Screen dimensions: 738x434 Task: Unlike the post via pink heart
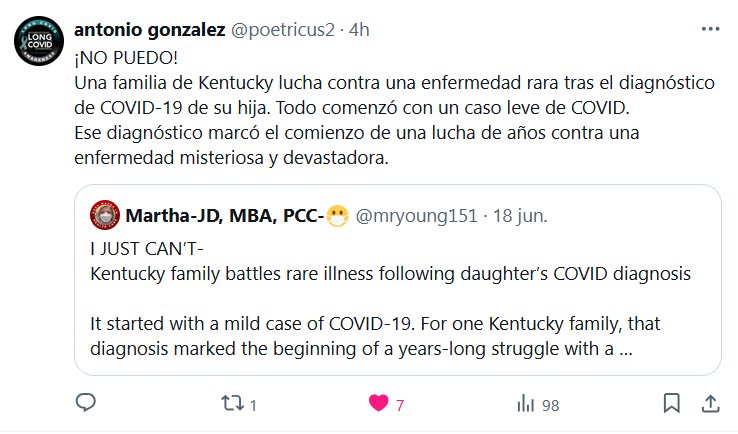[378, 404]
